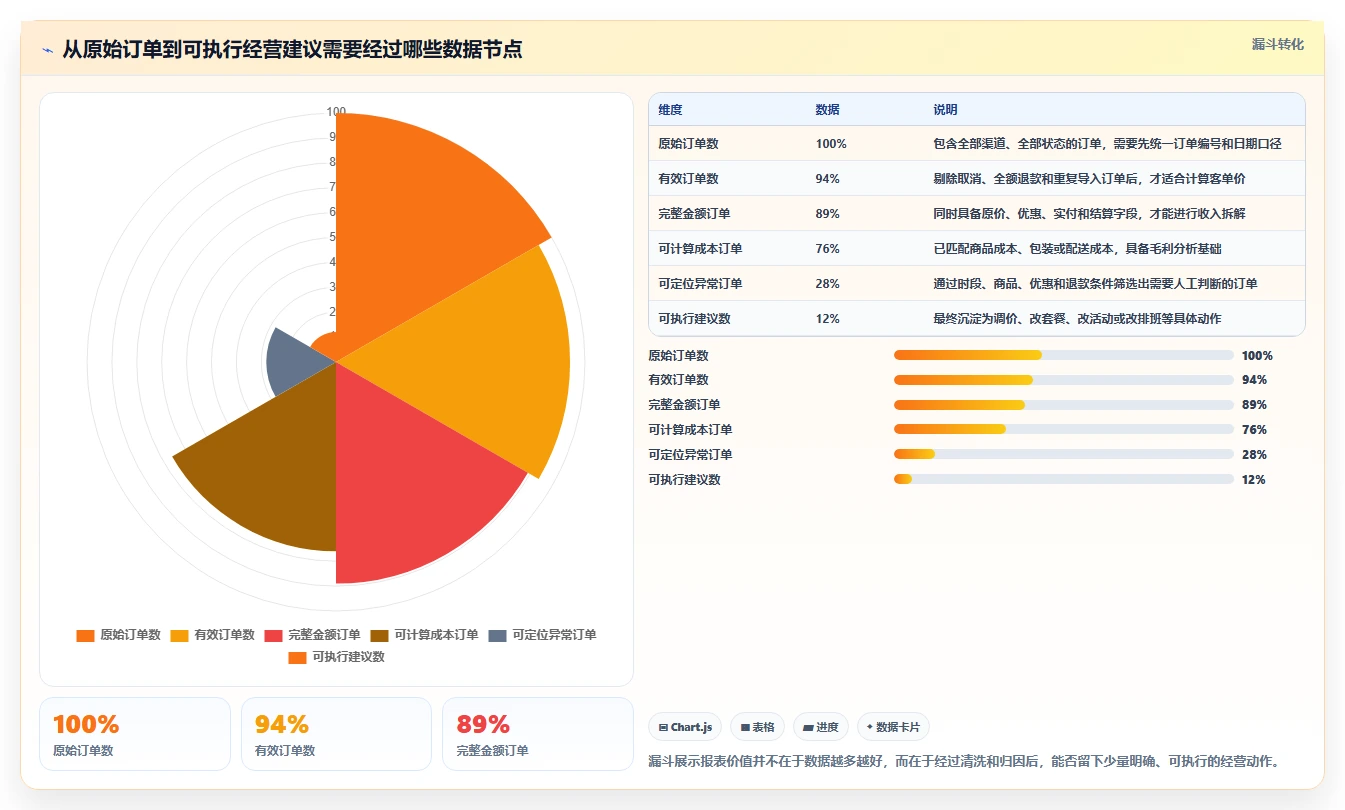Click the 有效订单数 progress bar
Image resolution: width=1345 pixels, height=810 pixels.
point(1063,380)
